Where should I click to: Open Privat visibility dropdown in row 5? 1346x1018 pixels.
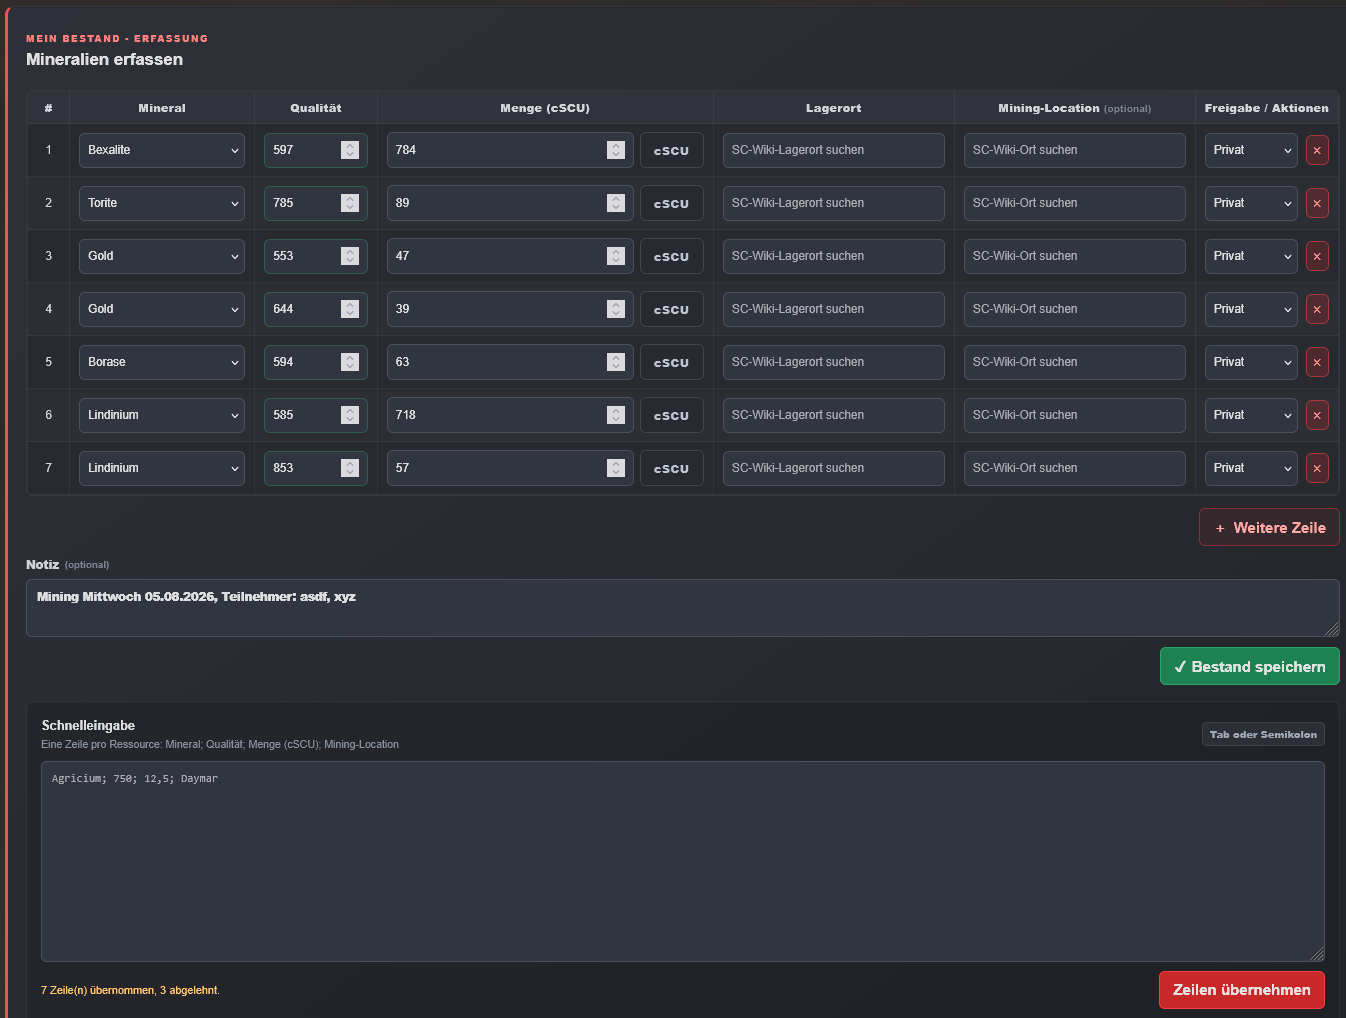1251,362
